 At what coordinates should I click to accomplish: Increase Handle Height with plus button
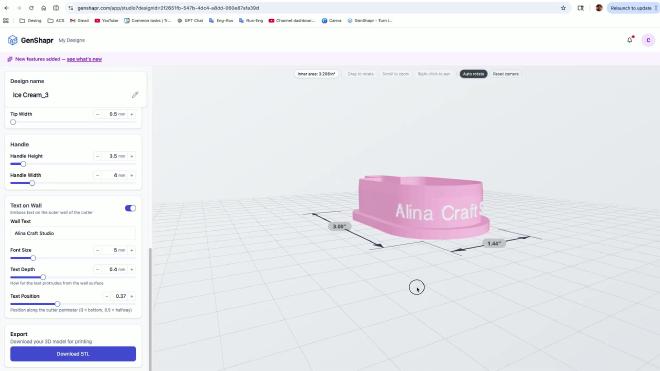coord(132,156)
